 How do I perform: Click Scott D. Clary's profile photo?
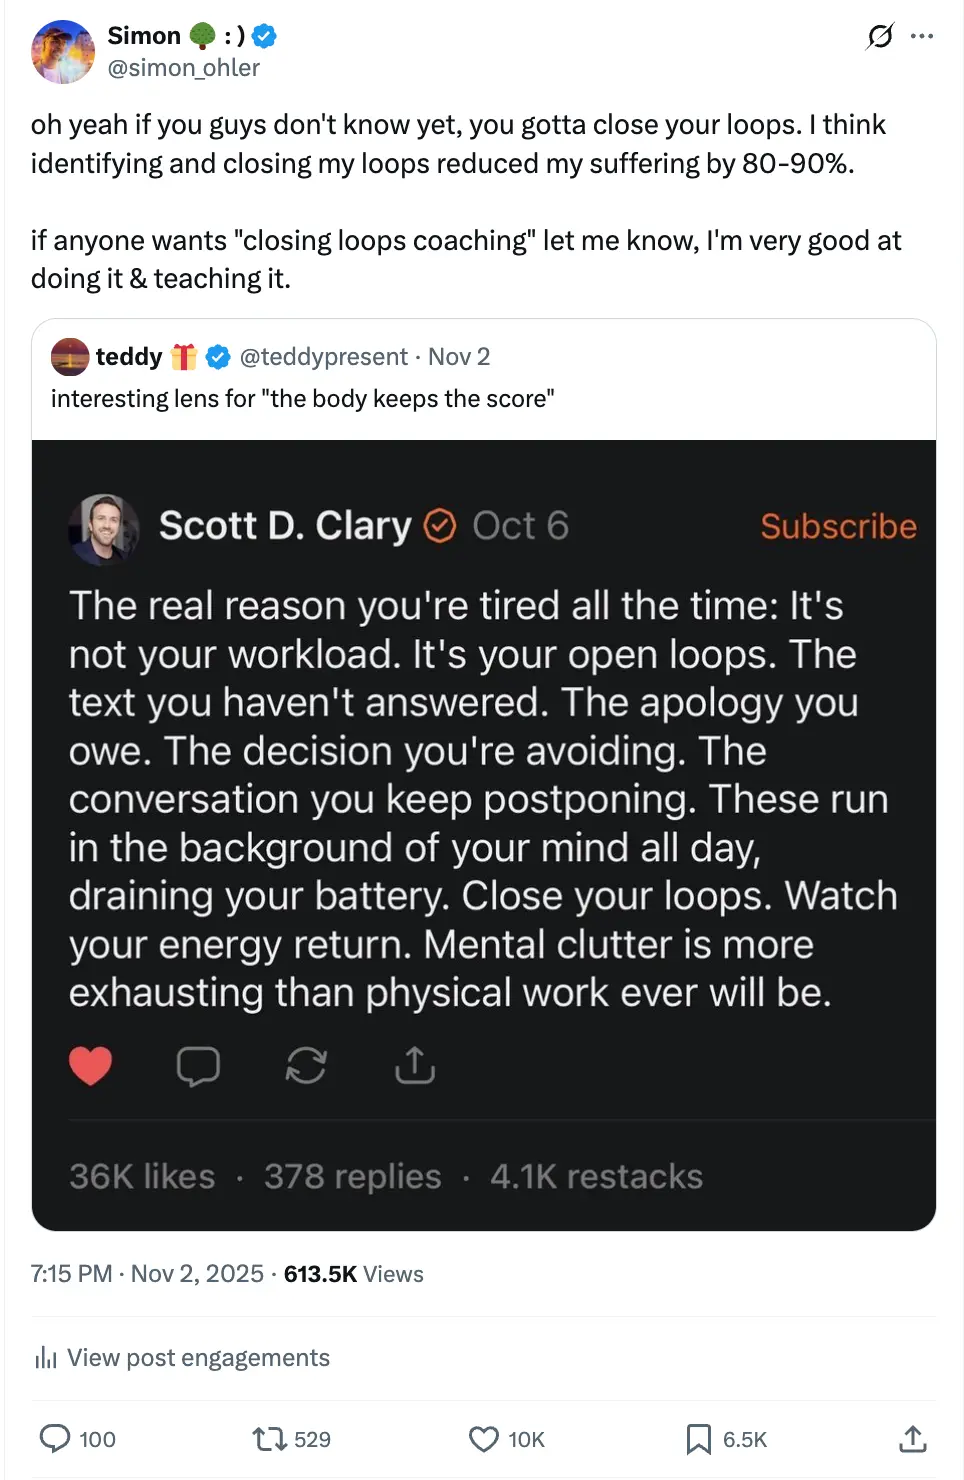click(102, 527)
